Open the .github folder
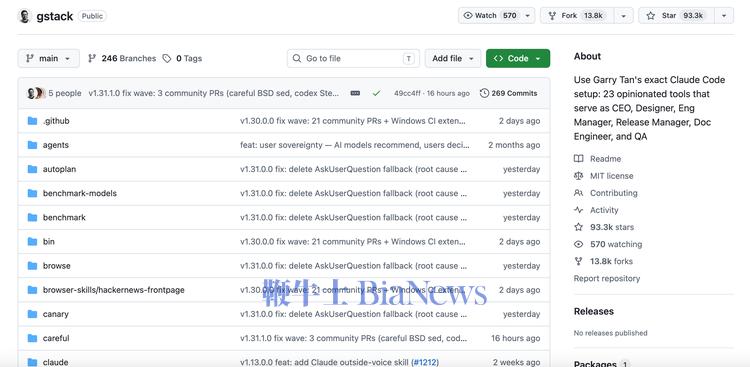This screenshot has height=367, width=750. [56, 121]
